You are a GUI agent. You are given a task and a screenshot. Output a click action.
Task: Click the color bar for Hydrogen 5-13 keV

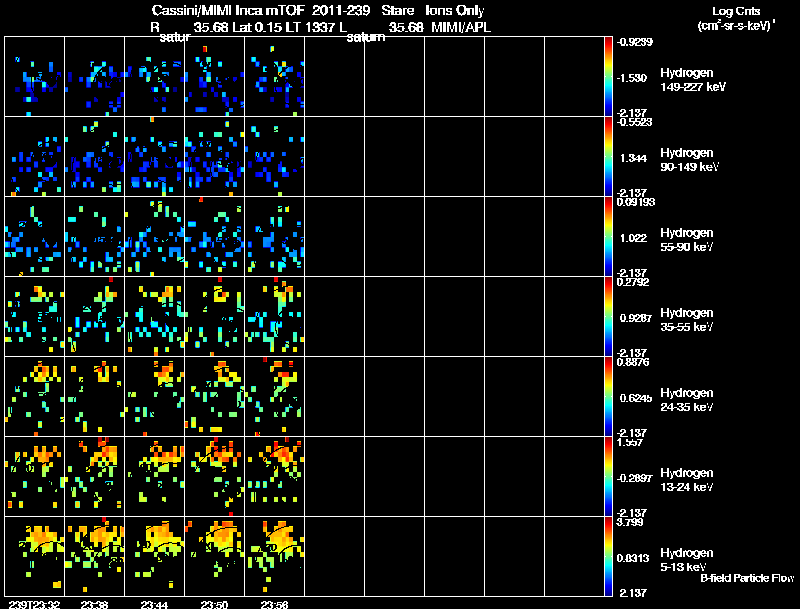pos(608,556)
